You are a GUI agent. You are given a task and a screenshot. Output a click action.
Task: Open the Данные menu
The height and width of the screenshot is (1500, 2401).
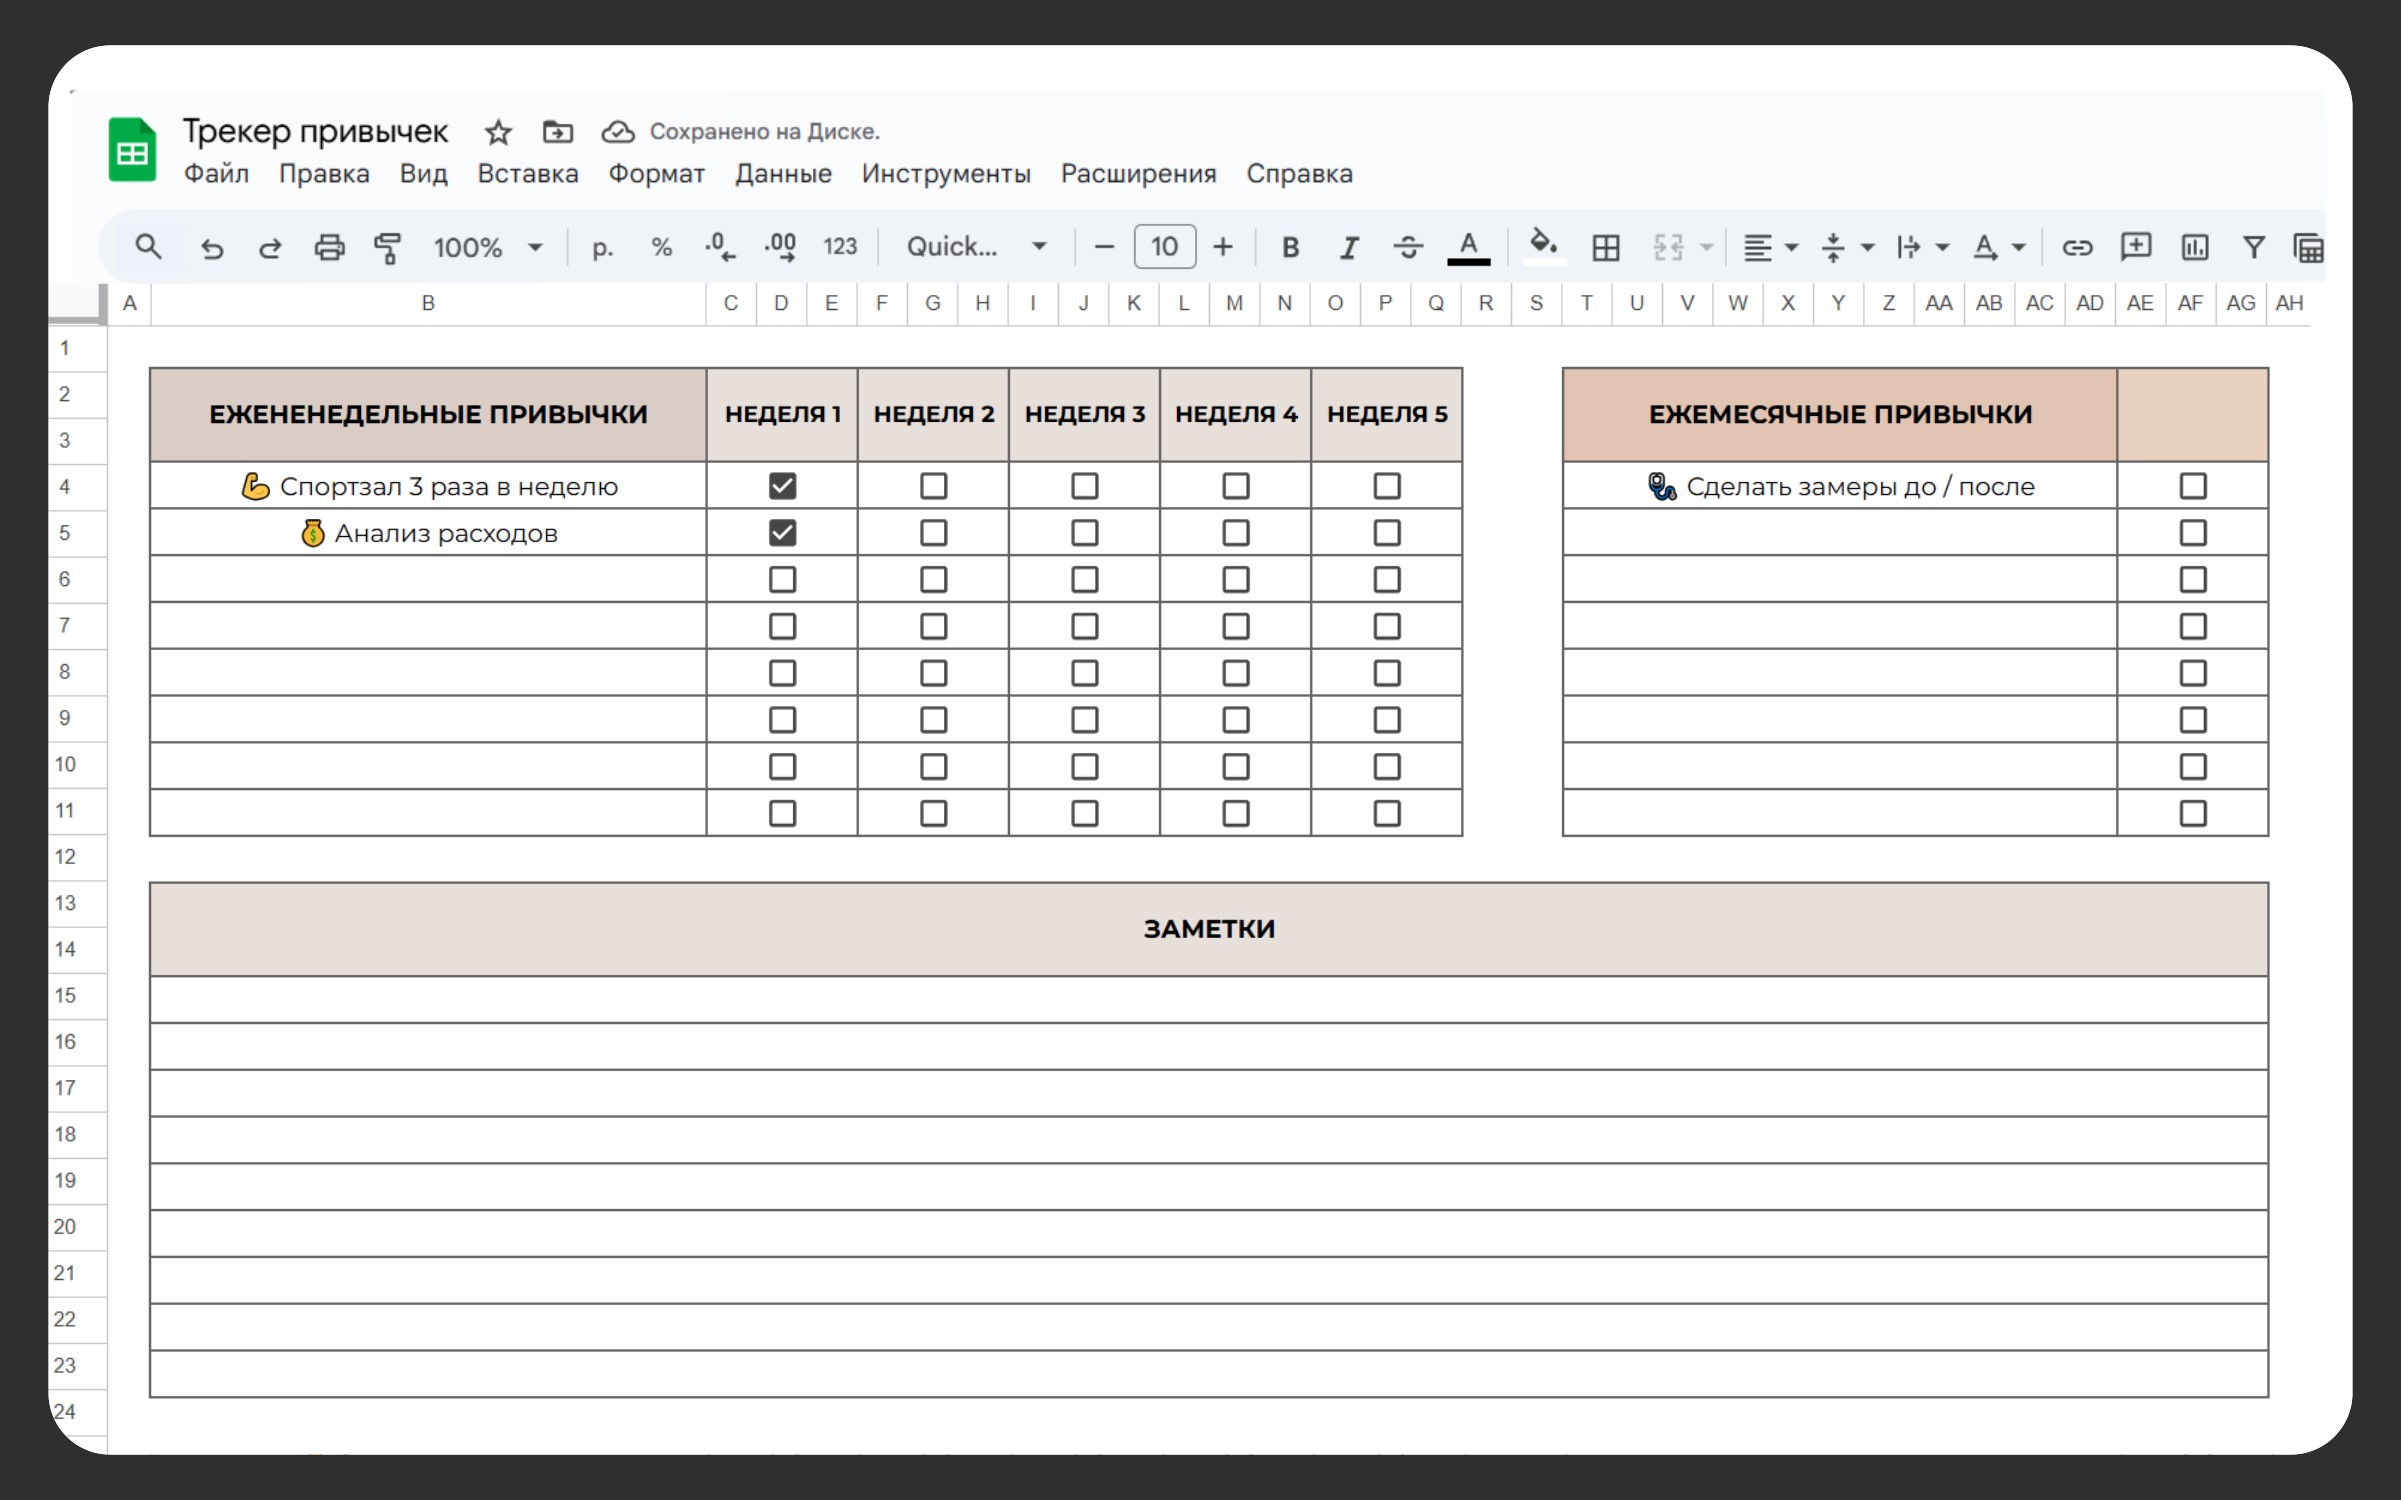[x=783, y=174]
